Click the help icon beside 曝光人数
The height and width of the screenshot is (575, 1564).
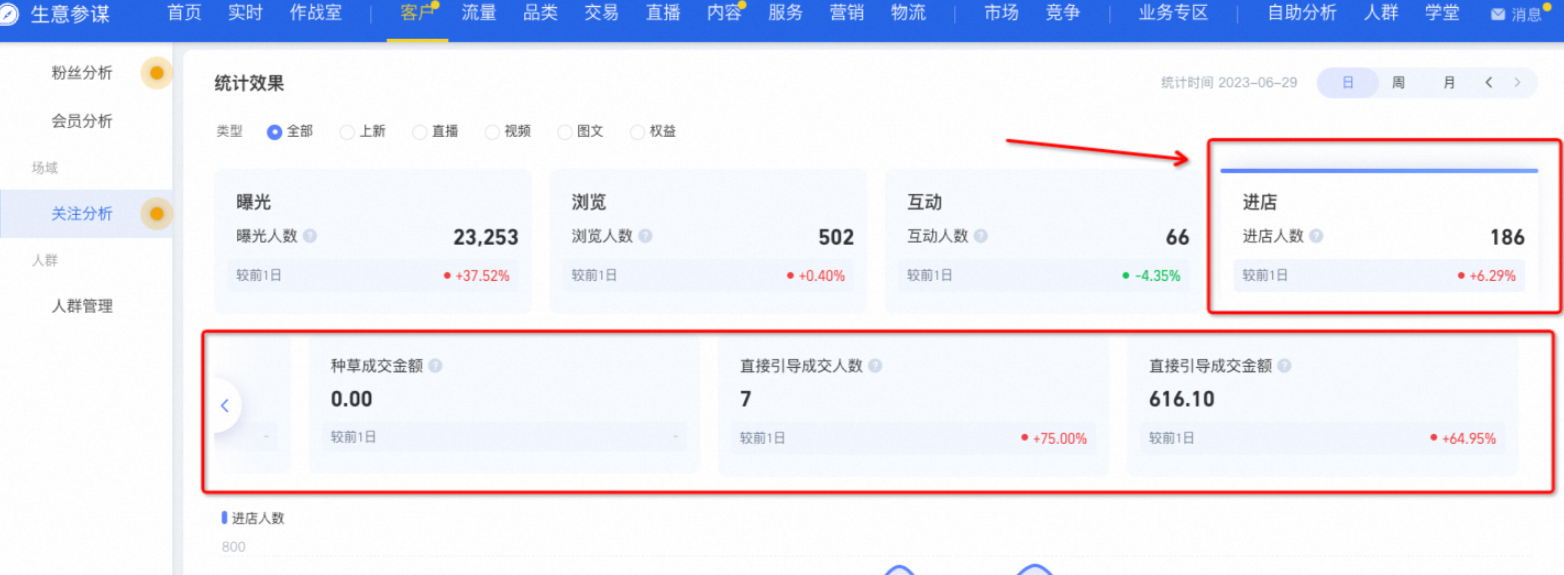(x=310, y=237)
